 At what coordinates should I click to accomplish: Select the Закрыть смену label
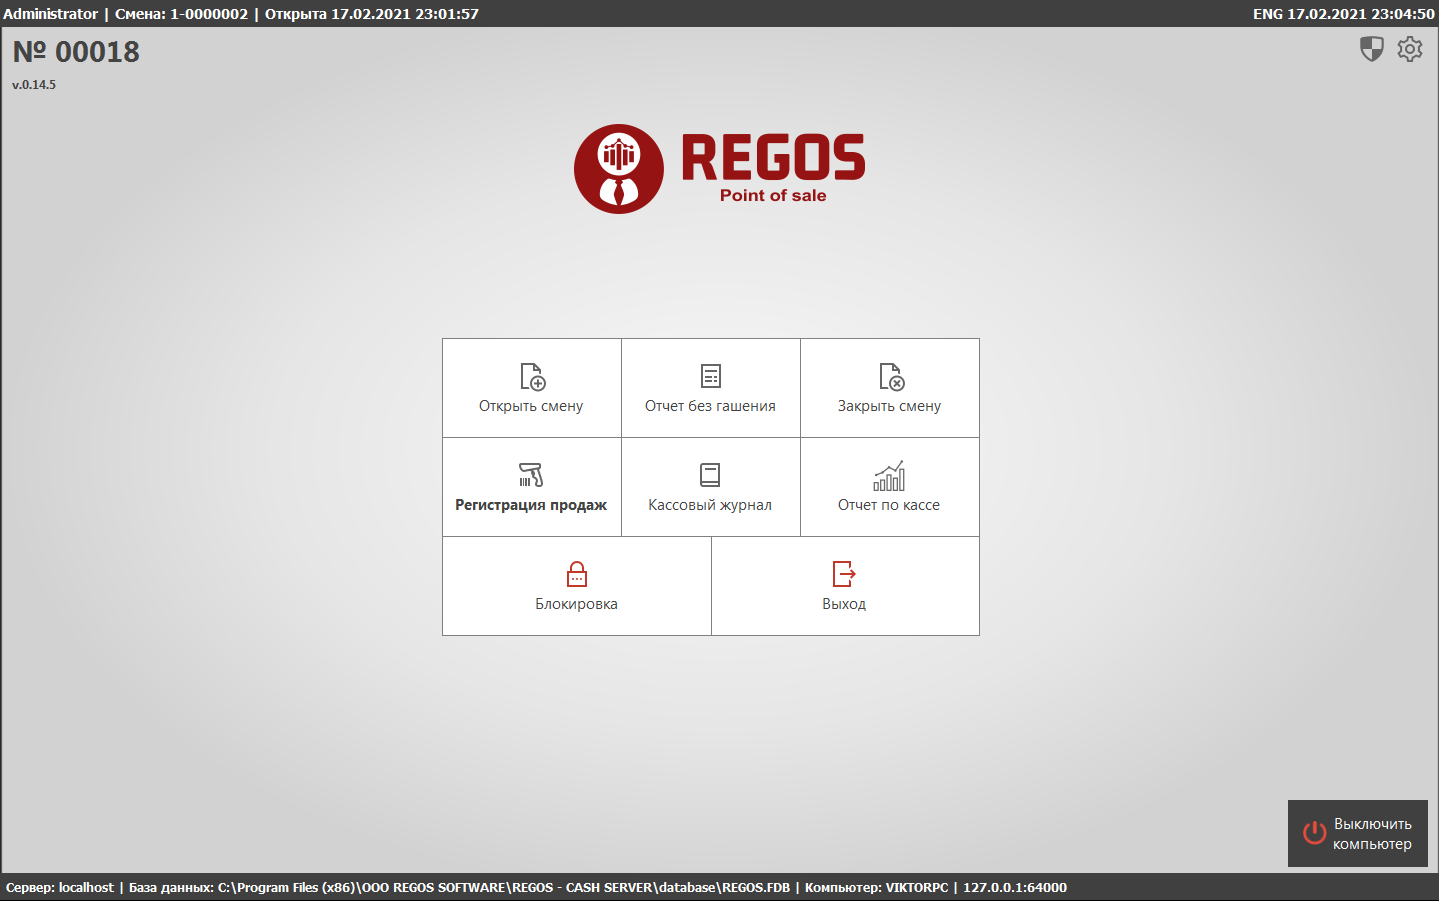890,406
